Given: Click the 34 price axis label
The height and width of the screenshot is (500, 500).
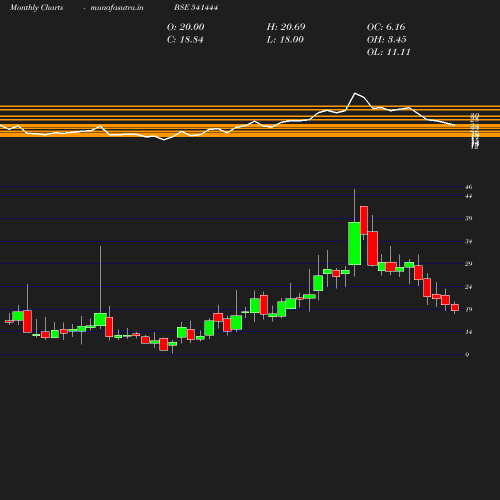Looking at the screenshot, I should [469, 241].
